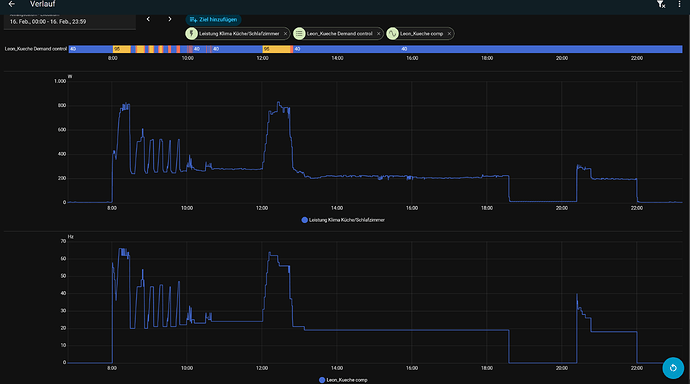Click the power flash icon on Leistung chip
The image size is (690, 384).
tap(191, 33)
